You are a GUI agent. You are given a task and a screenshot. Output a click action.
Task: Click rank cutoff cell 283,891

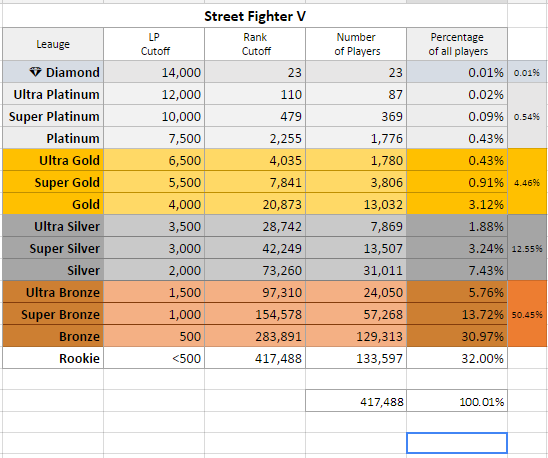[255, 336]
